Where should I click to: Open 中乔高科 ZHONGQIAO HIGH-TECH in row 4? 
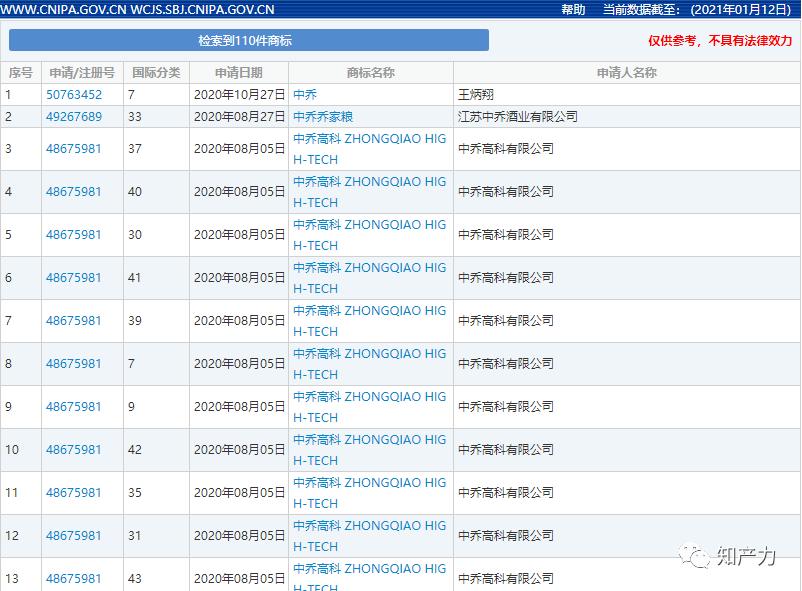coord(369,192)
